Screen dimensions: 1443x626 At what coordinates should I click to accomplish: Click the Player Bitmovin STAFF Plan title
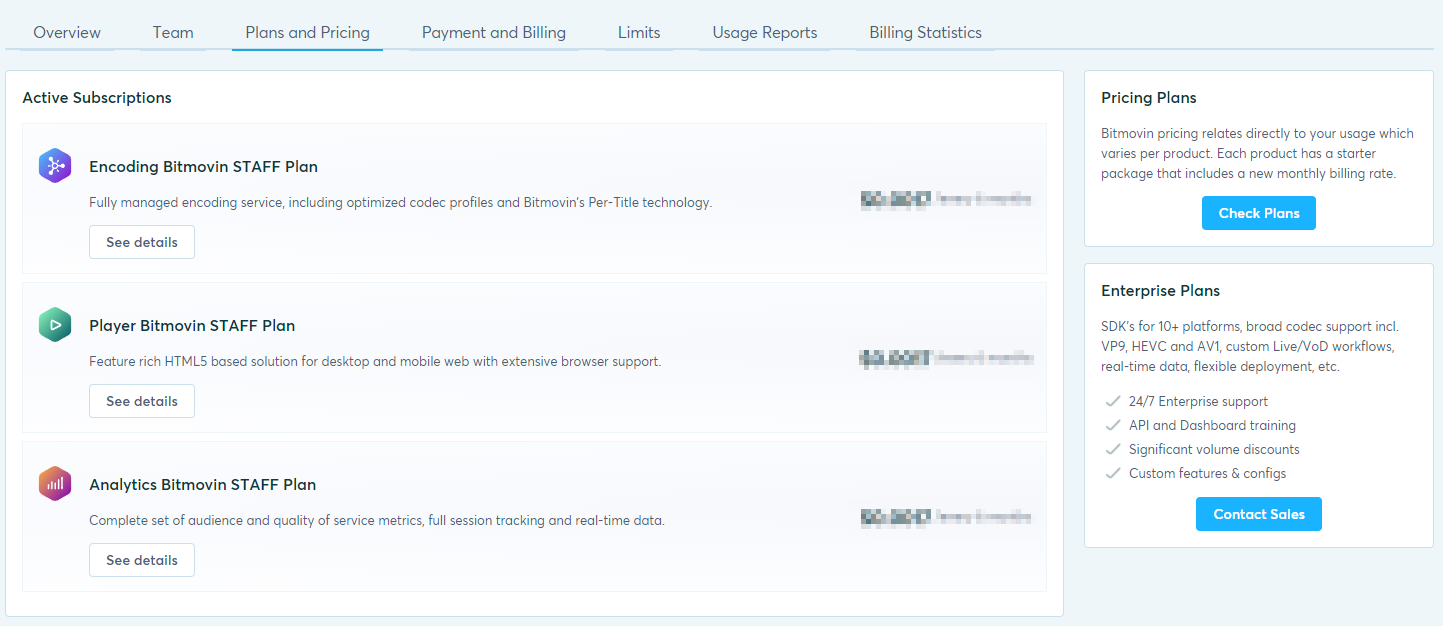click(192, 326)
